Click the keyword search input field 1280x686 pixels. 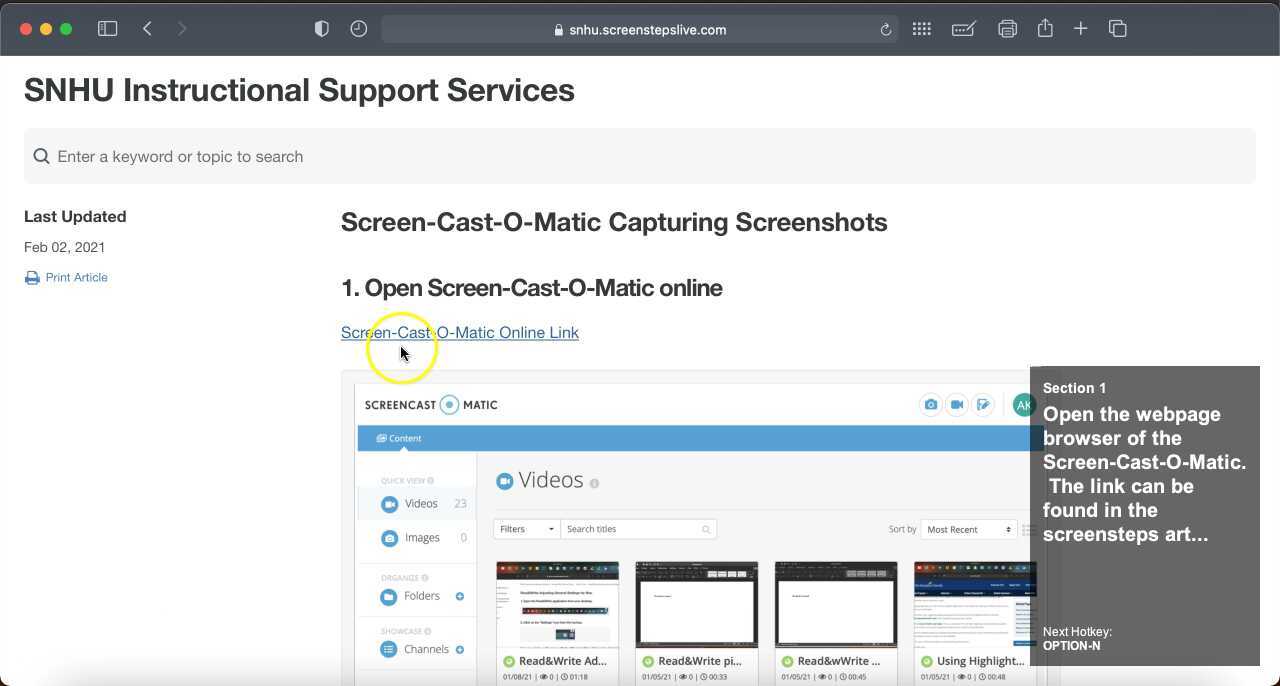(x=639, y=156)
